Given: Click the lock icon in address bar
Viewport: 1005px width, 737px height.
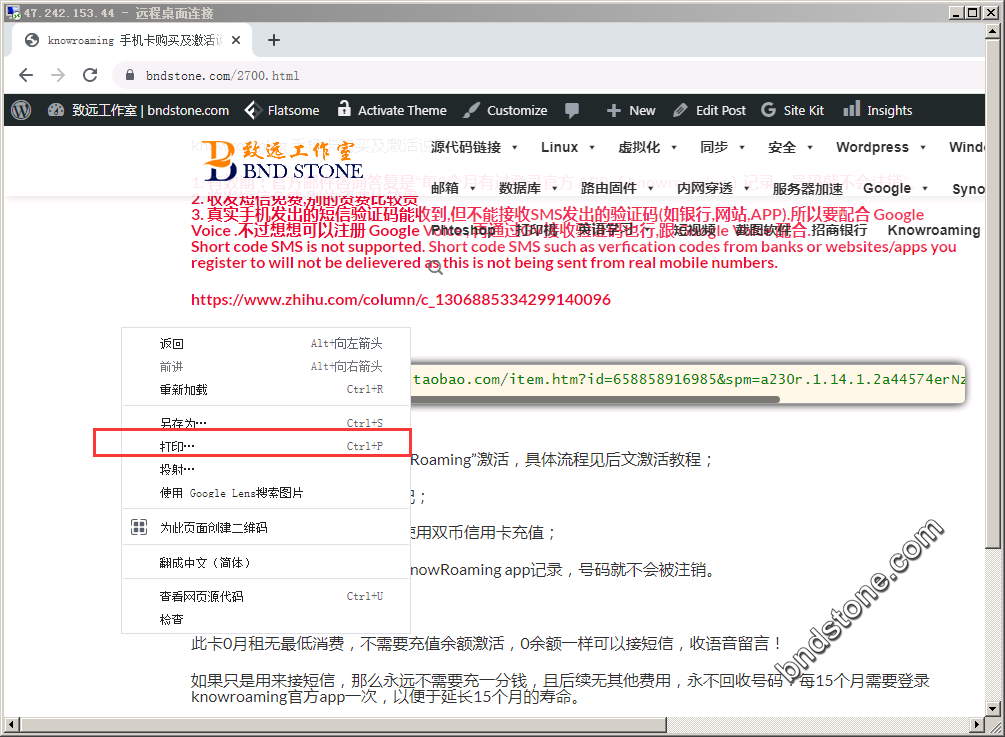Looking at the screenshot, I should click(x=130, y=75).
